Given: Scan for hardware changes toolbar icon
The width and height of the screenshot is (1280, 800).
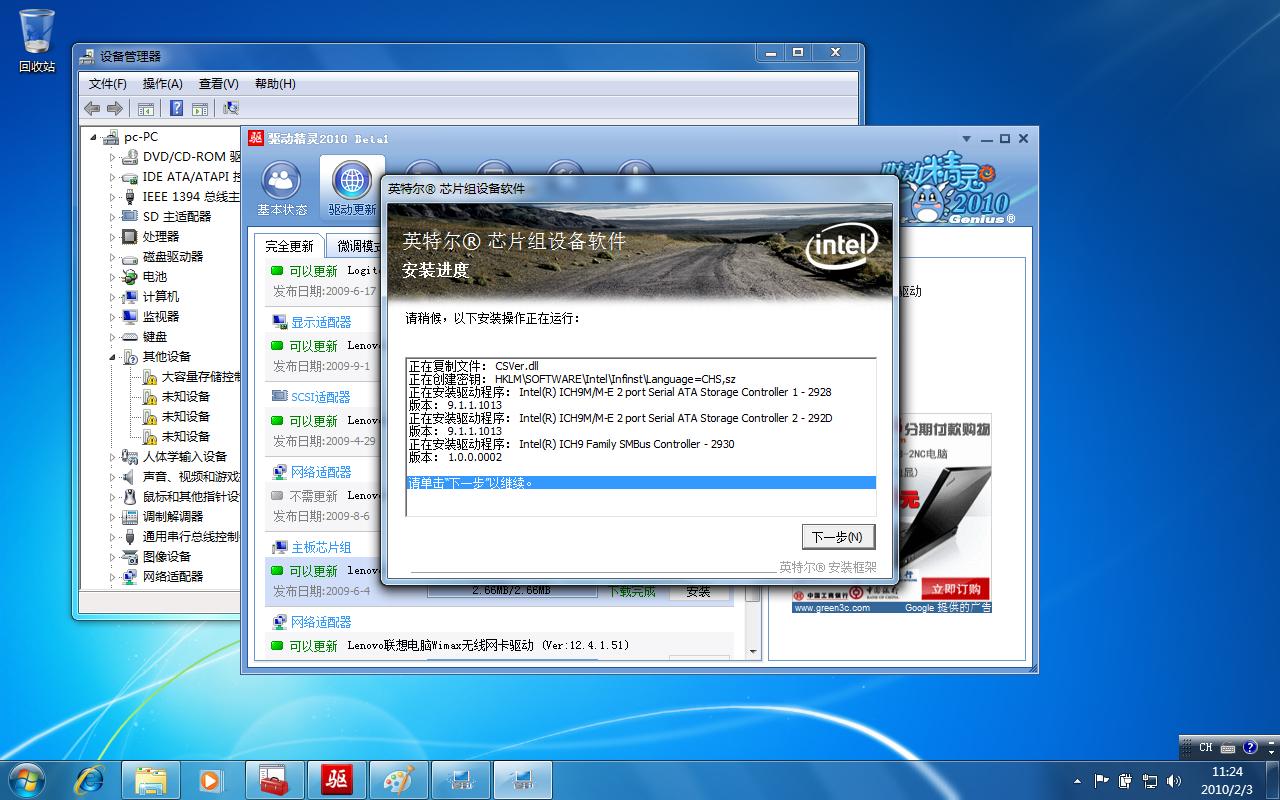Looking at the screenshot, I should click(231, 108).
